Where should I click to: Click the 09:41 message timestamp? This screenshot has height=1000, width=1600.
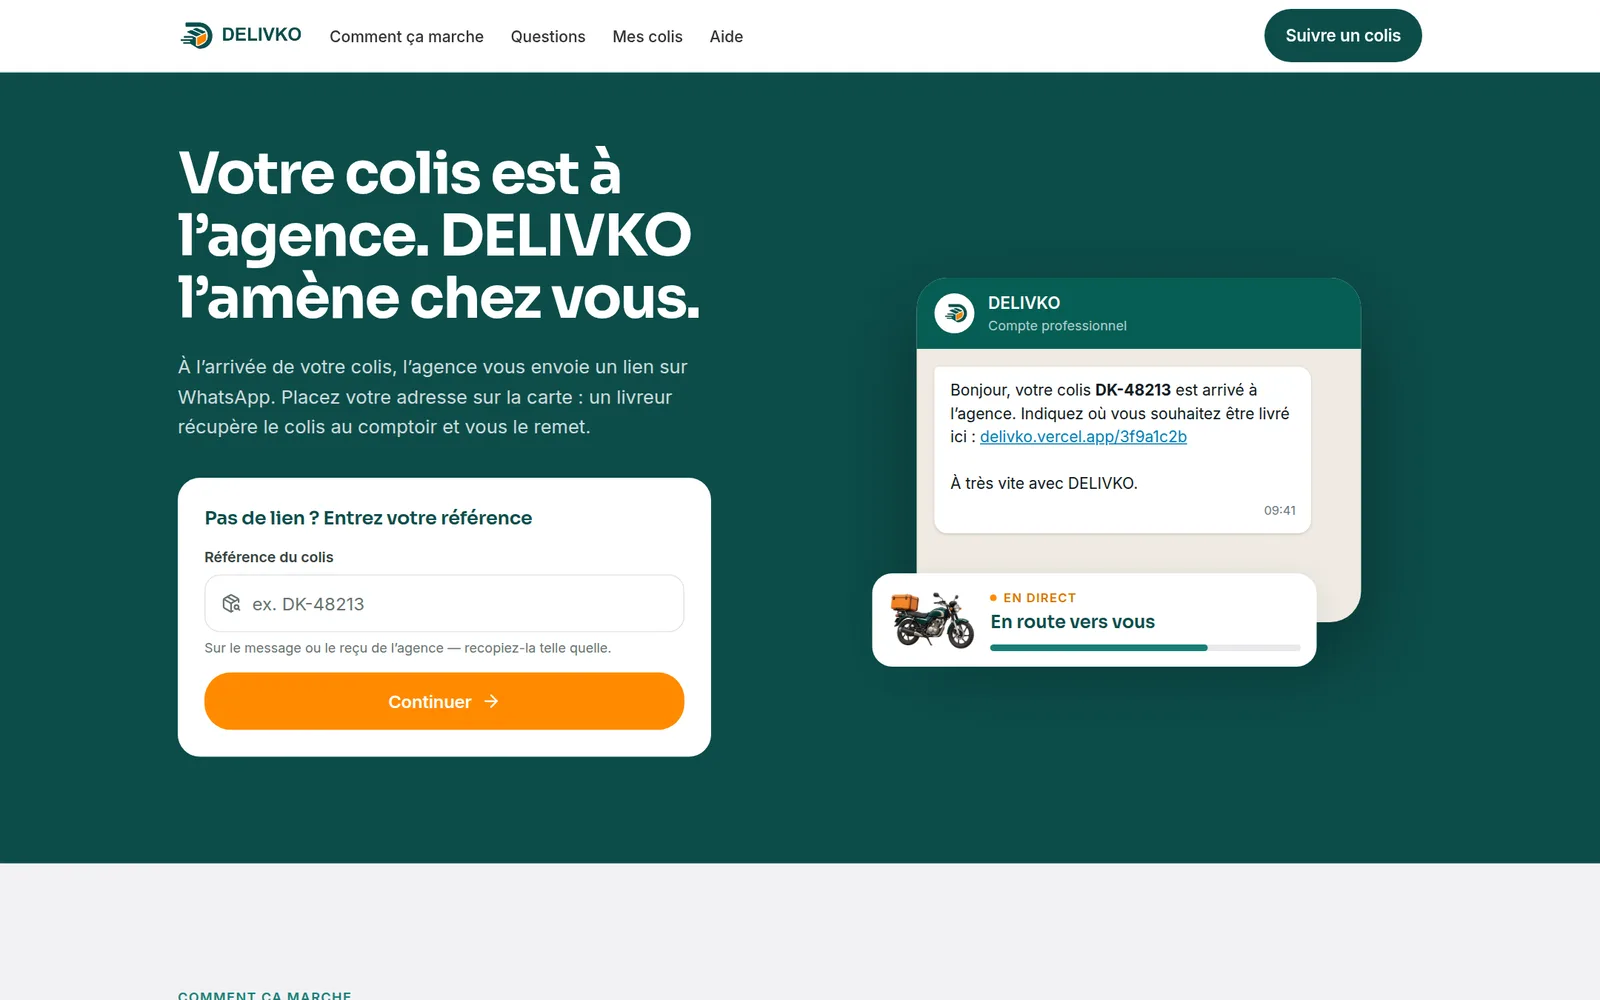[x=1279, y=510]
